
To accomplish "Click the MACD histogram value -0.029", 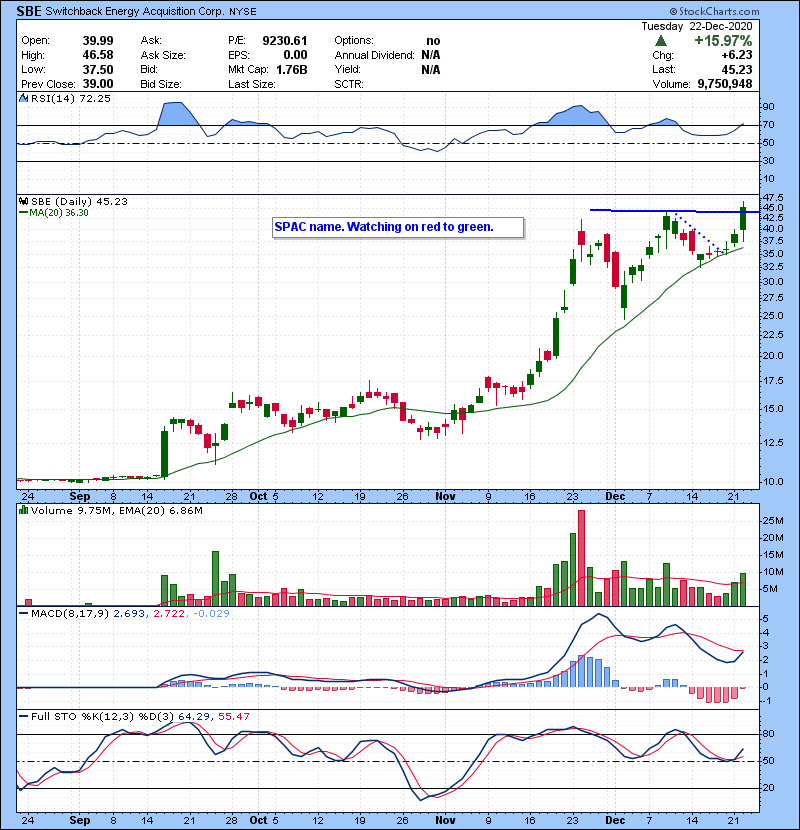I will (211, 614).
